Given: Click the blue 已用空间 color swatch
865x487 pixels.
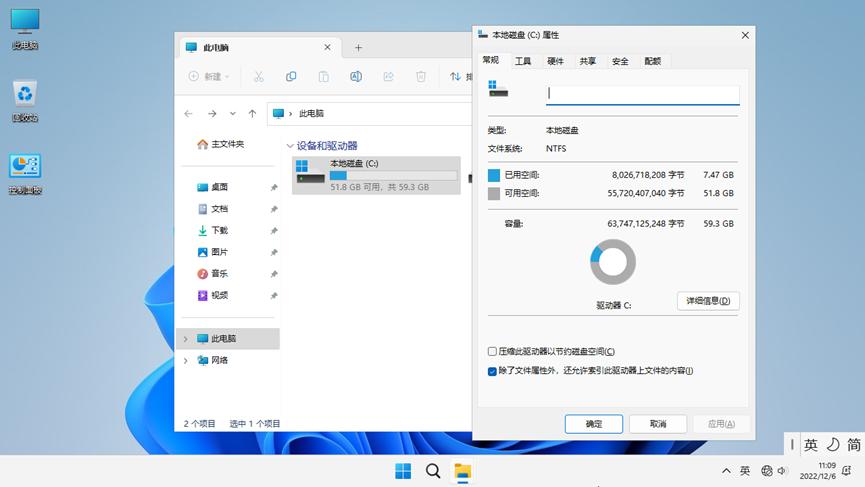Looking at the screenshot, I should click(494, 175).
